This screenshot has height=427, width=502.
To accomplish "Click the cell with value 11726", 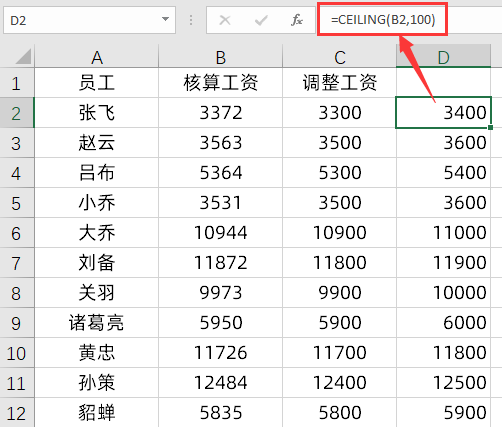I will [220, 353].
